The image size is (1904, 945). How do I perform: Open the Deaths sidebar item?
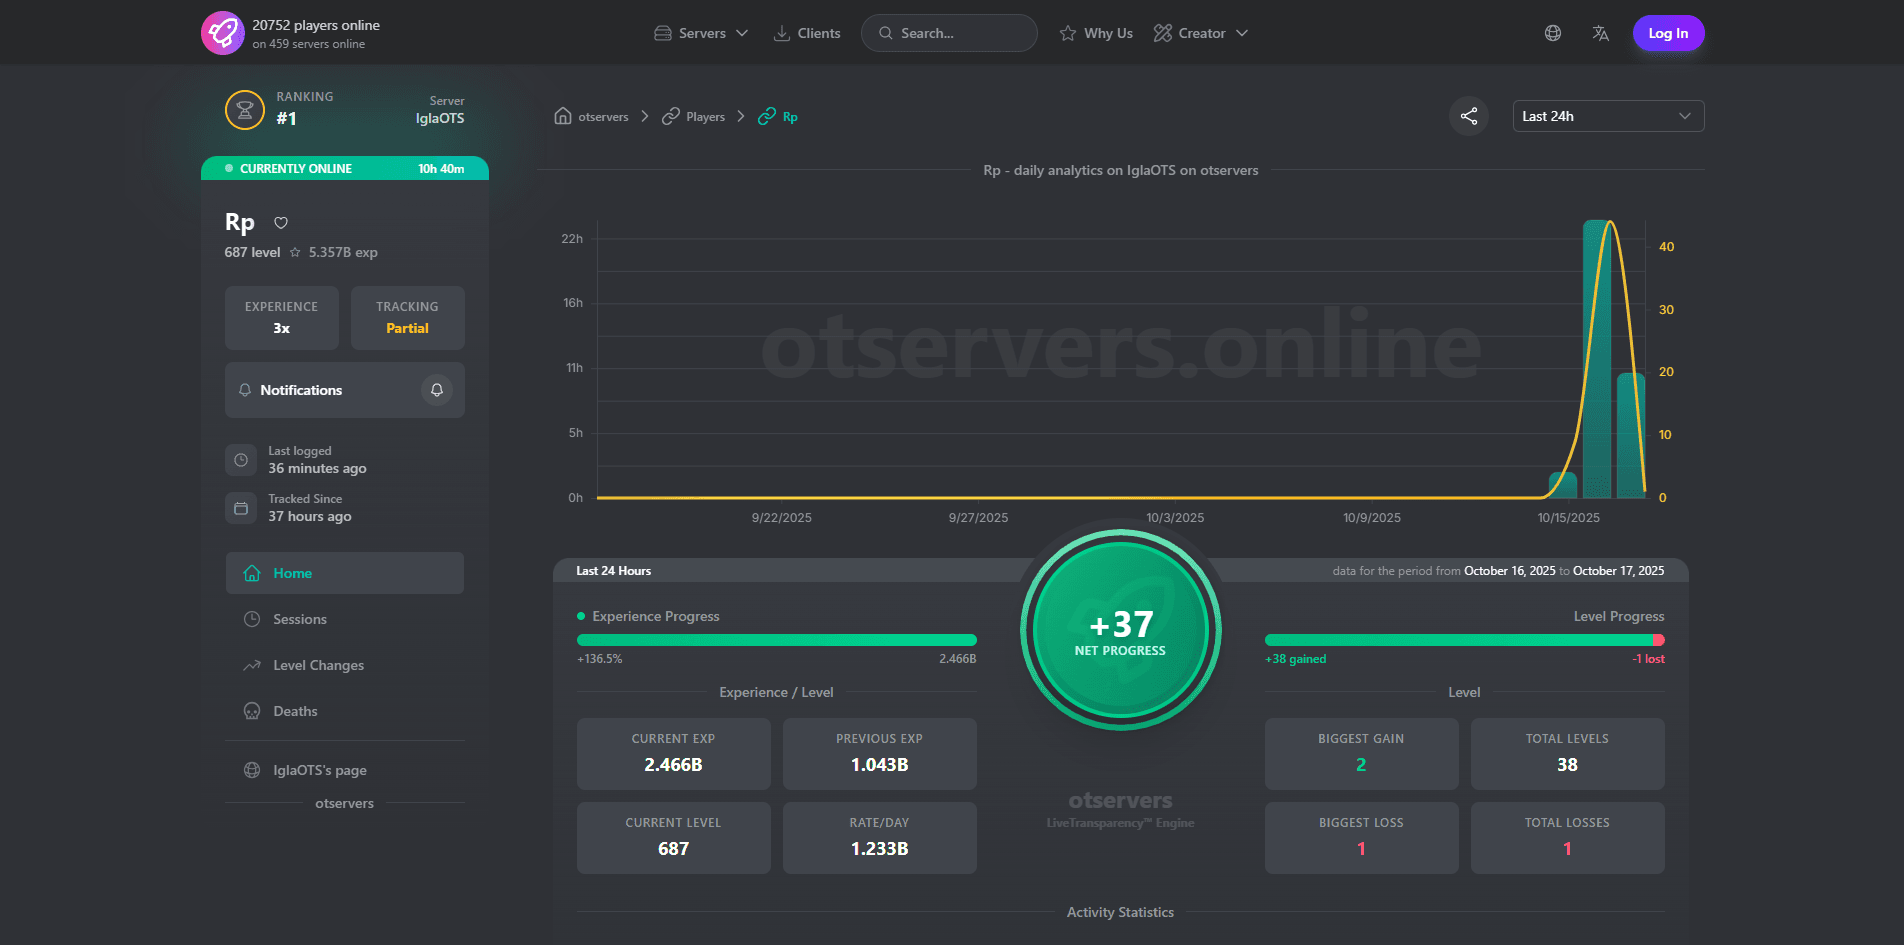point(345,711)
